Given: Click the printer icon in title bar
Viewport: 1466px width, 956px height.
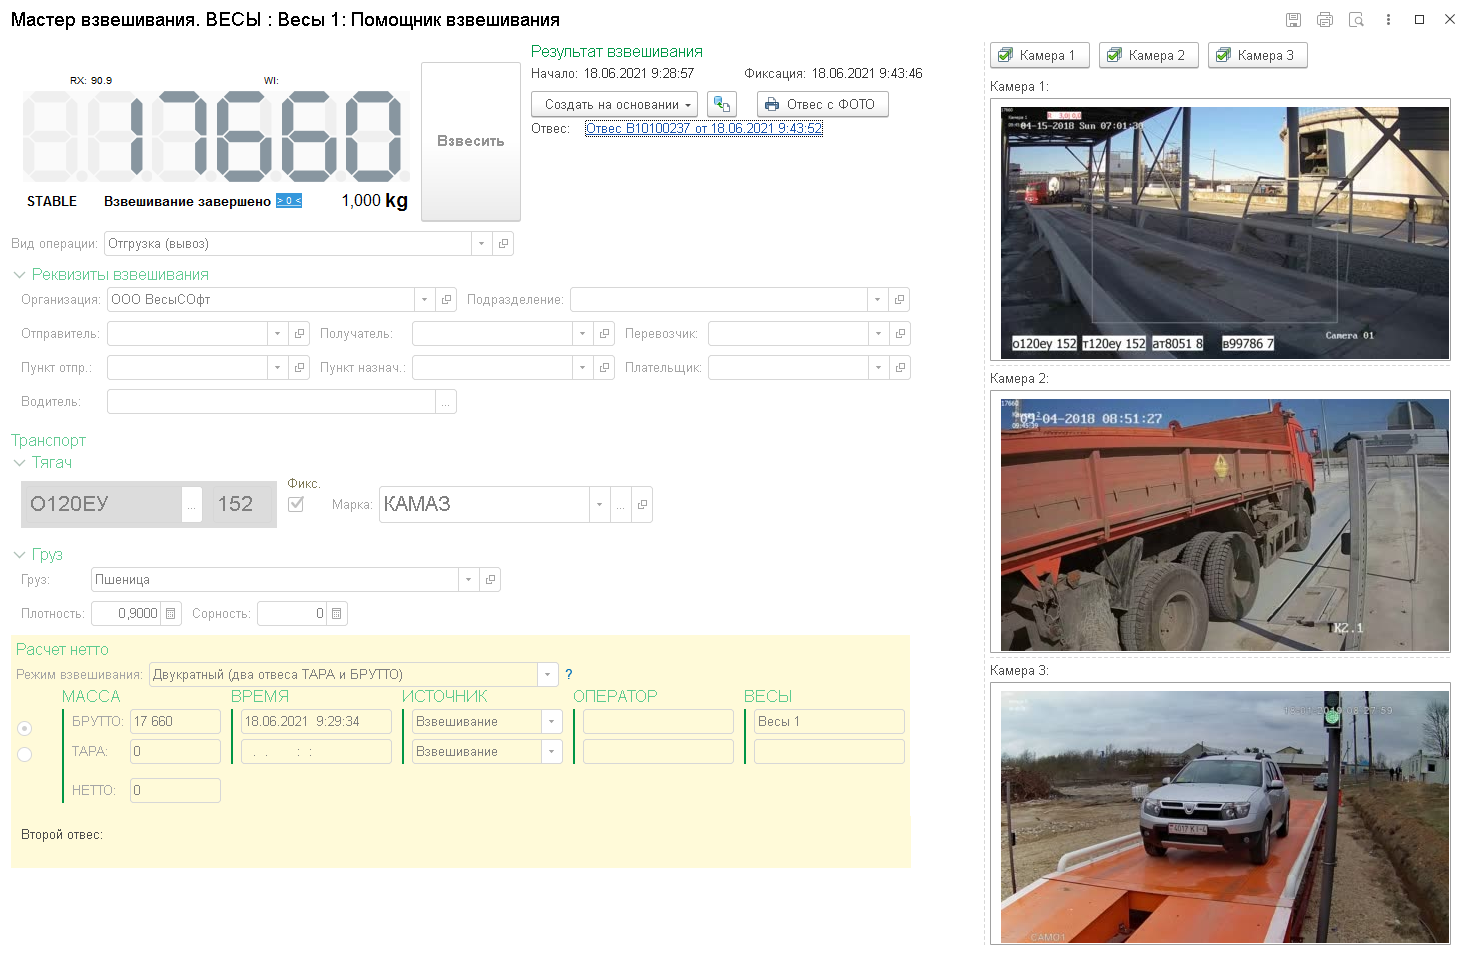Looking at the screenshot, I should [1325, 20].
